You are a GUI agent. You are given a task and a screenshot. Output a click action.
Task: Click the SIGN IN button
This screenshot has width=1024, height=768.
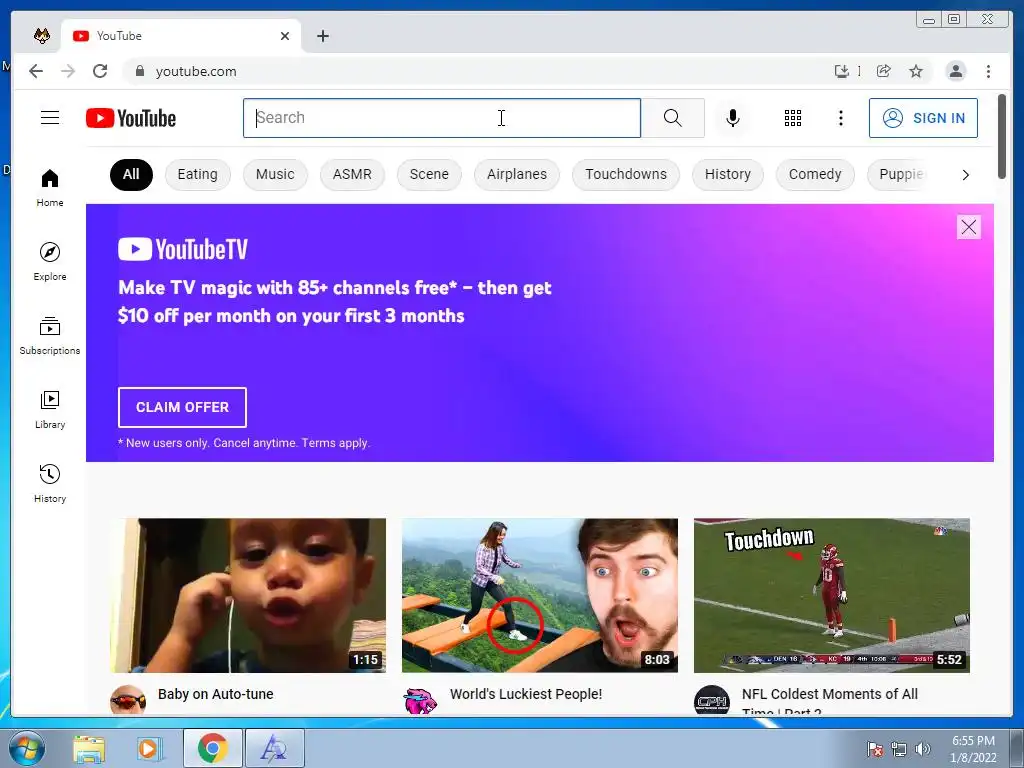tap(923, 118)
